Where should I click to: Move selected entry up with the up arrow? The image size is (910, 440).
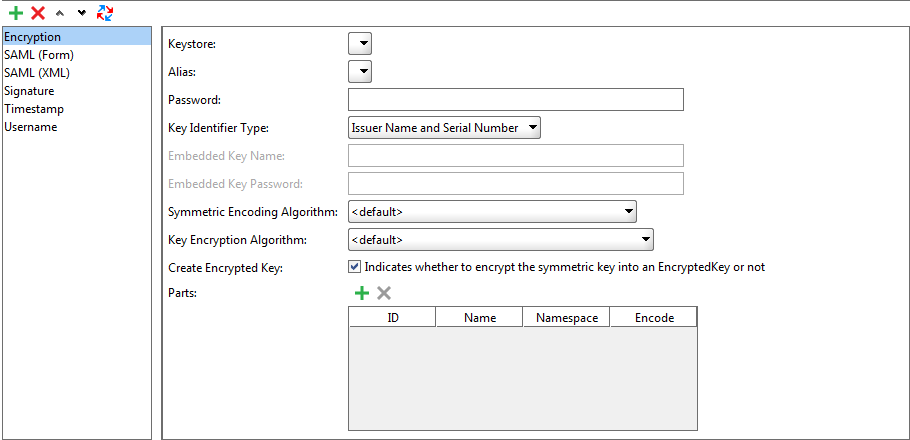point(59,13)
